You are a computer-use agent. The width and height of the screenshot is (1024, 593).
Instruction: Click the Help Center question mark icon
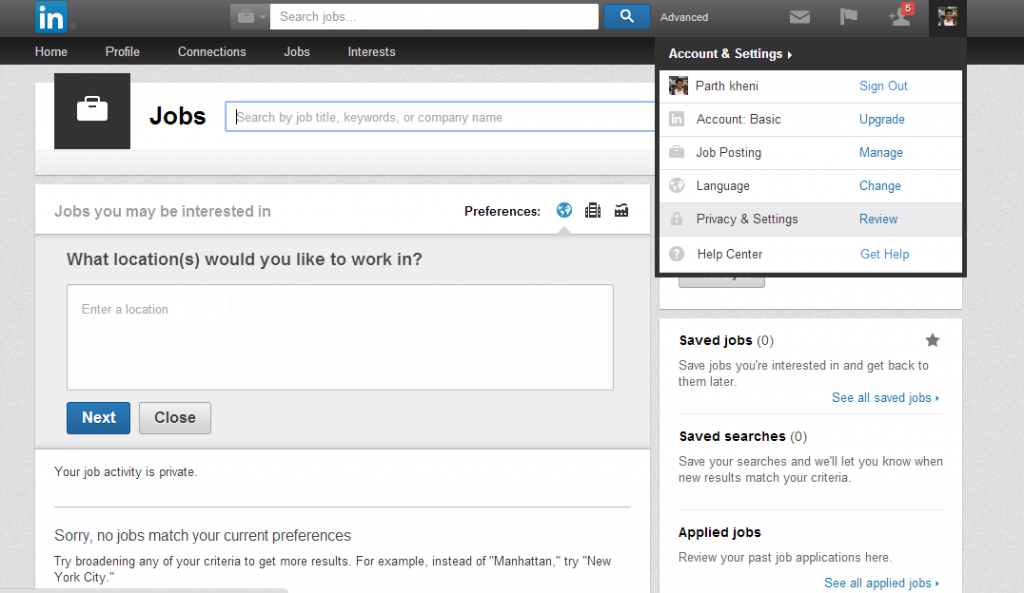pos(677,254)
